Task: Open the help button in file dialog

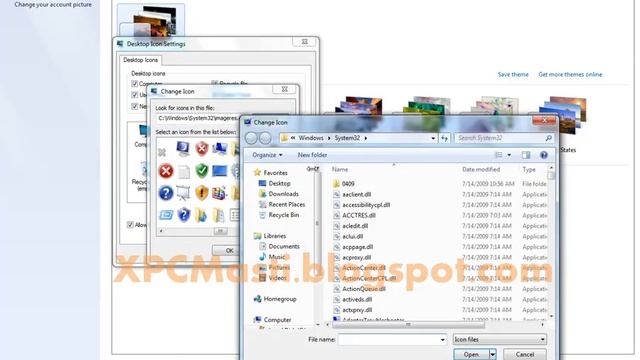Action: click(544, 155)
